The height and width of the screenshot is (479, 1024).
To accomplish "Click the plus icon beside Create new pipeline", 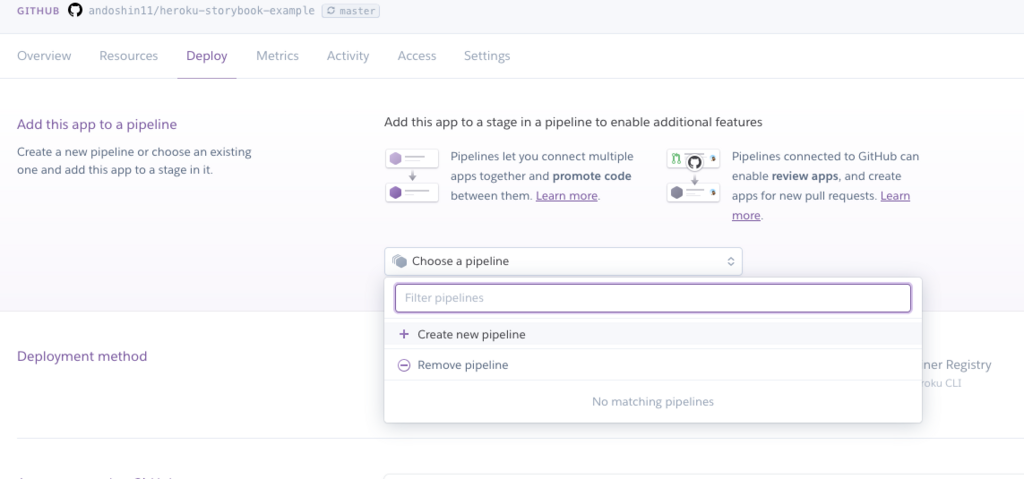I will click(x=404, y=335).
